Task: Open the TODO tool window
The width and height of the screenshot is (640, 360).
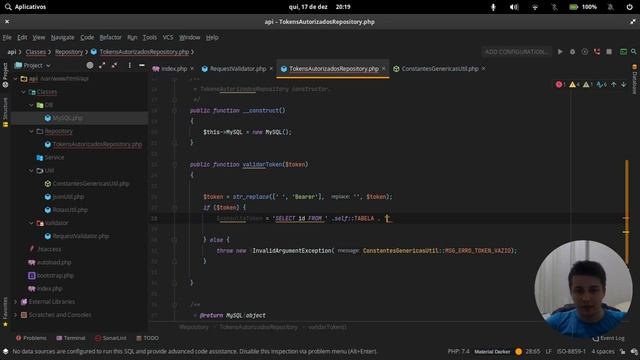Action: [x=147, y=338]
